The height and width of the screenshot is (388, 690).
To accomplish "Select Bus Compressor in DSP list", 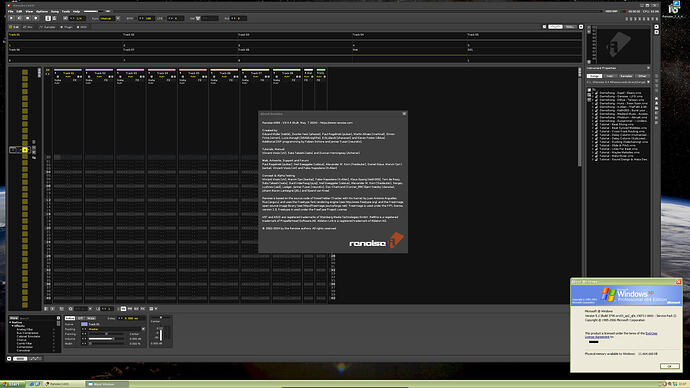I will click(x=27, y=333).
